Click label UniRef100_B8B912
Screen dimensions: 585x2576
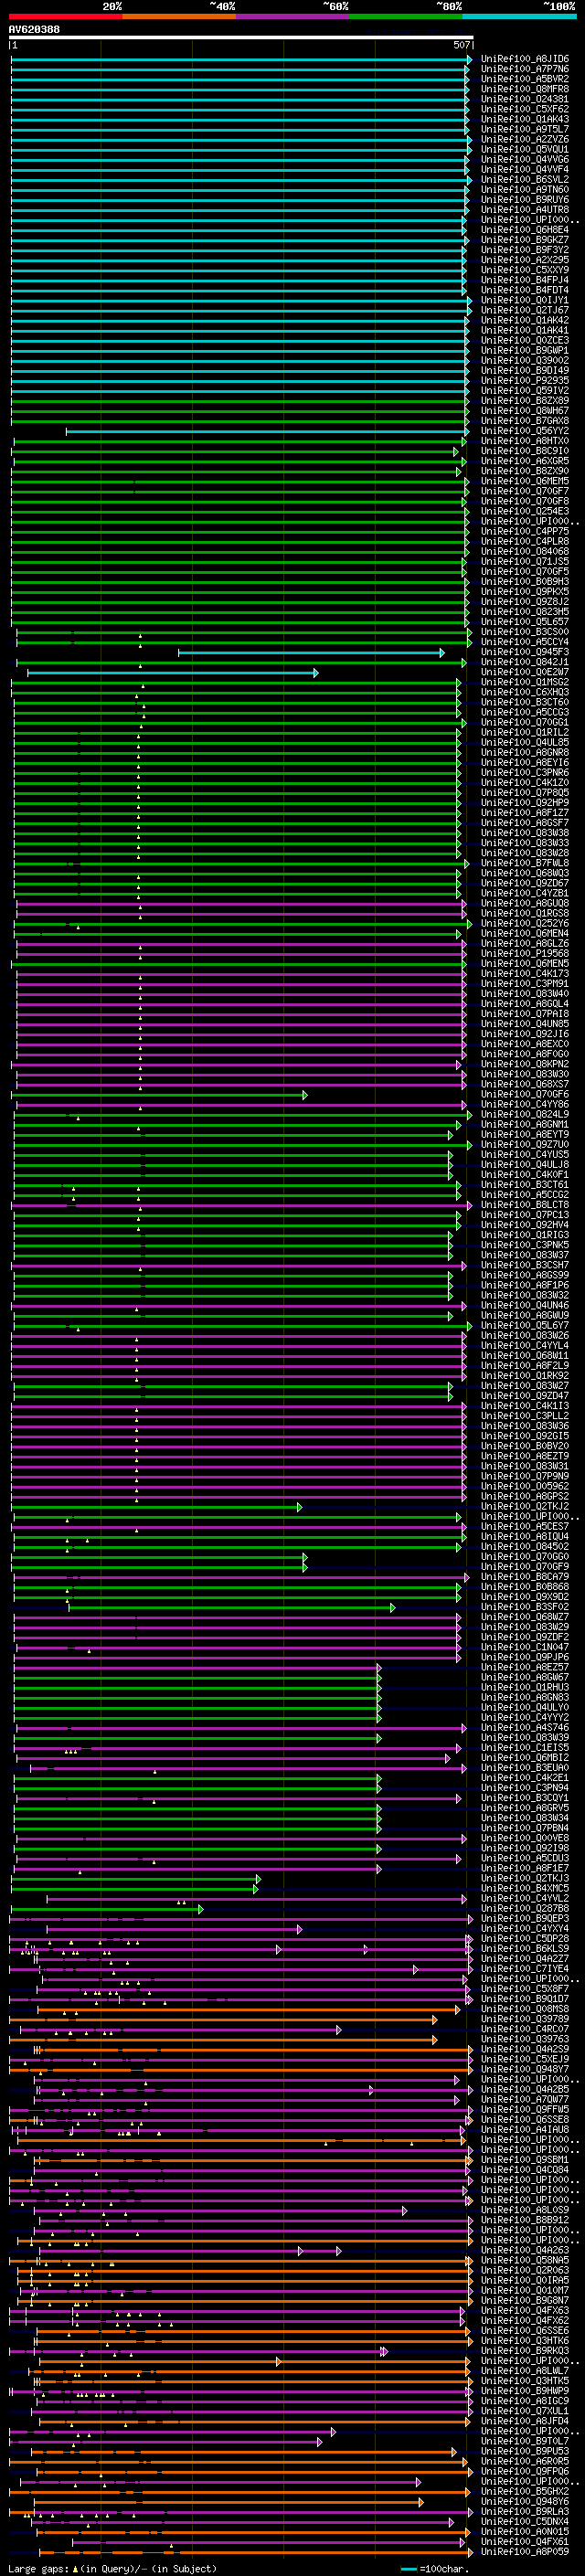[525, 2220]
